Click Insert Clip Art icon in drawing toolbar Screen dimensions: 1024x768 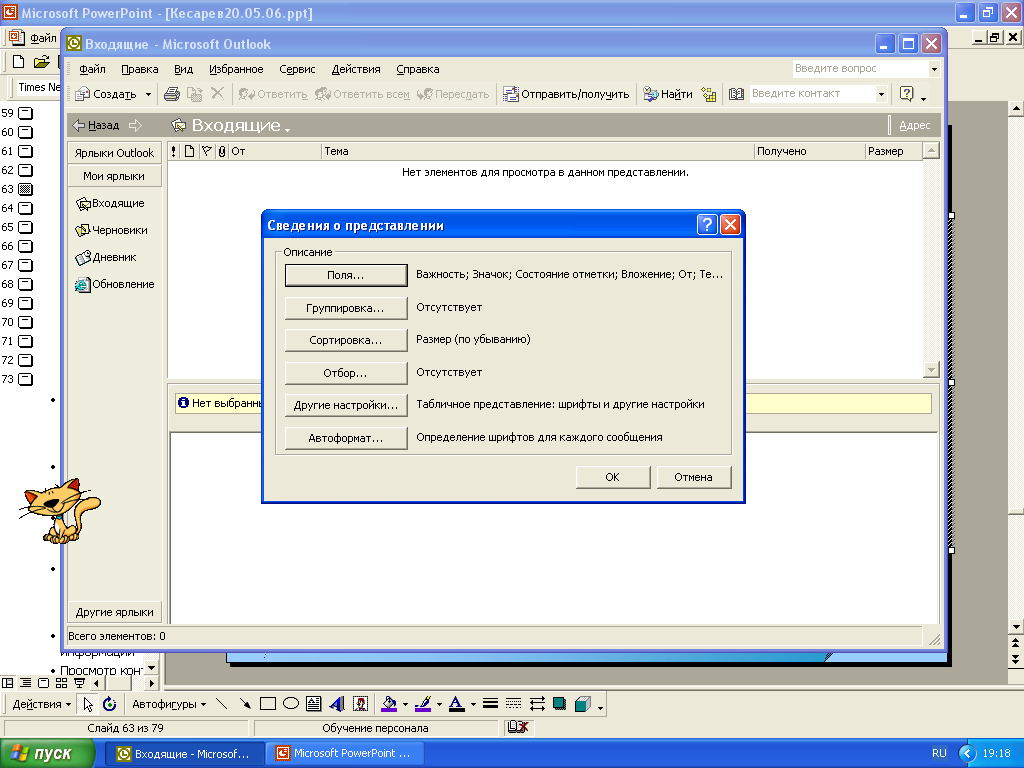360,704
